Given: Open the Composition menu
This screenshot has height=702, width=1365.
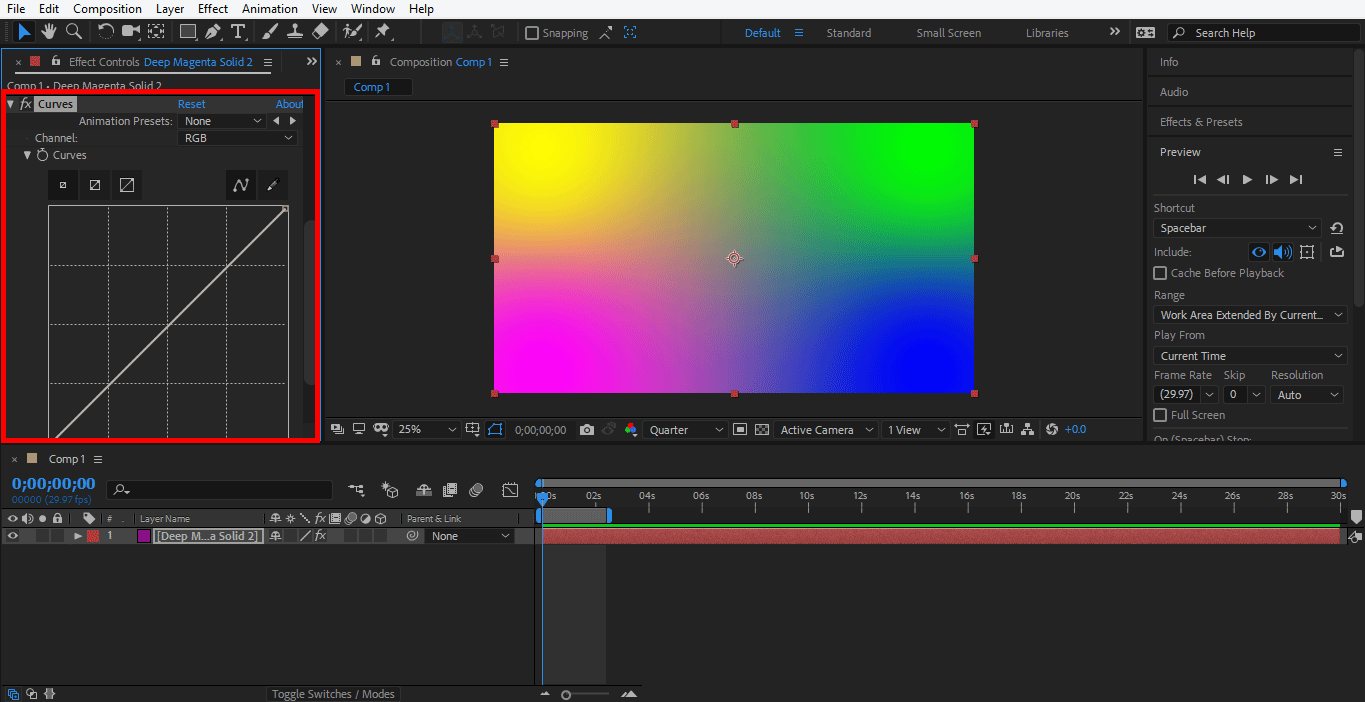Looking at the screenshot, I should pyautogui.click(x=107, y=9).
